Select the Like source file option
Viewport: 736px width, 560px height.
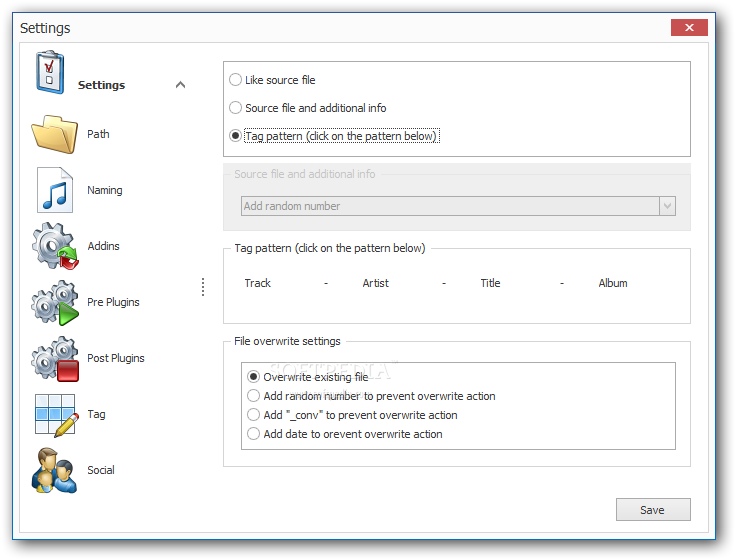272,80
